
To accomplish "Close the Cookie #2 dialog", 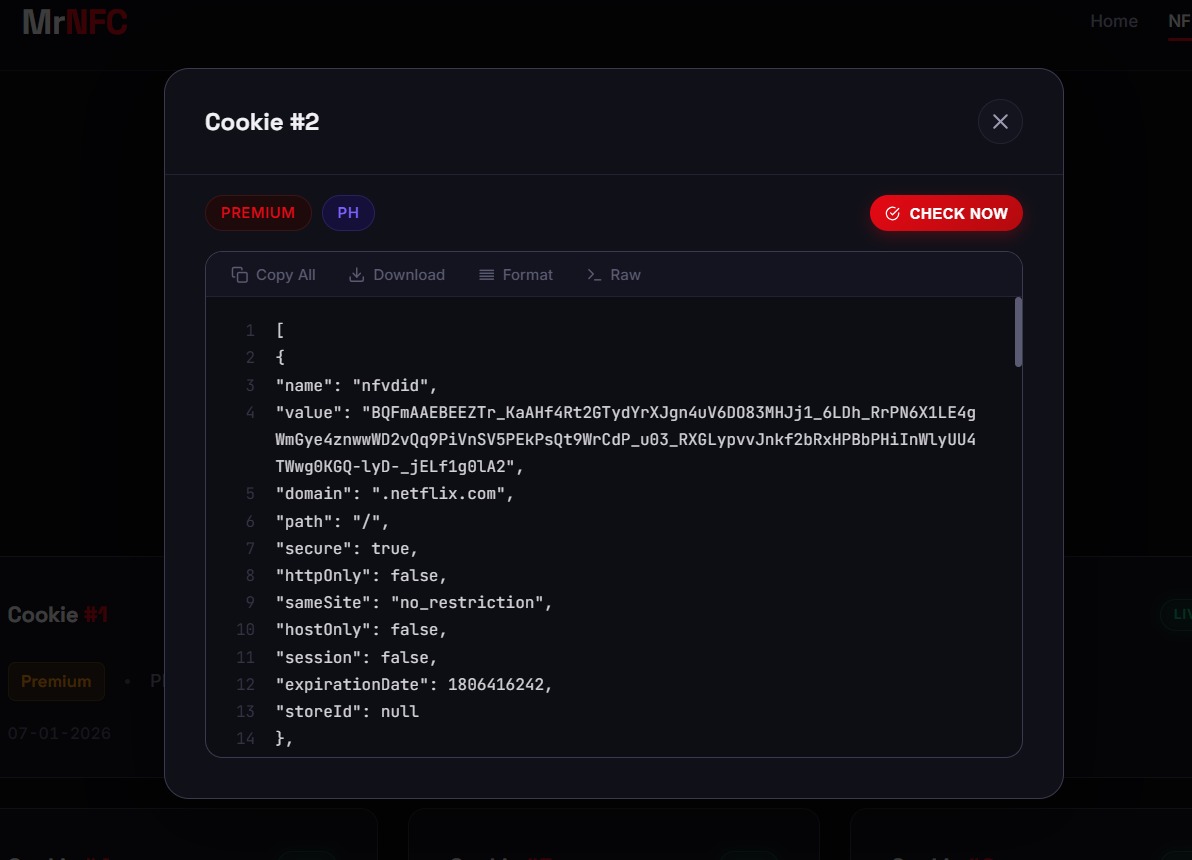I will tap(1000, 122).
